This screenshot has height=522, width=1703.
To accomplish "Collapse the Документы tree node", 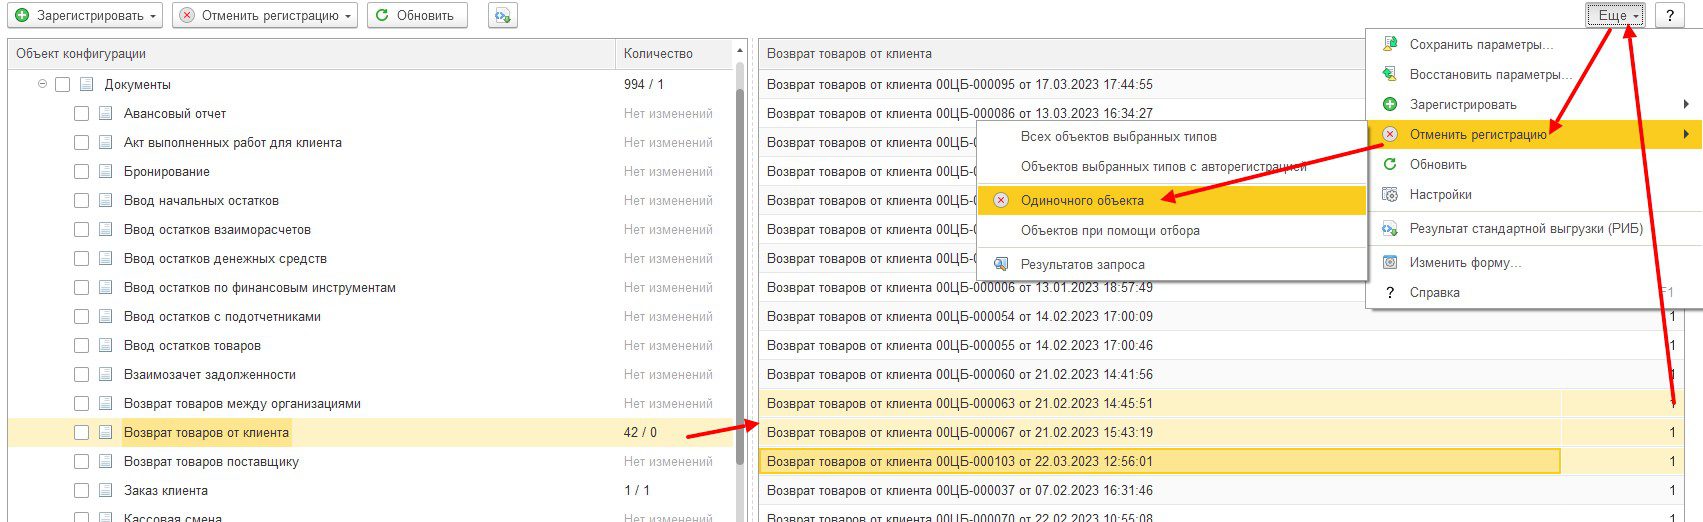I will point(42,85).
